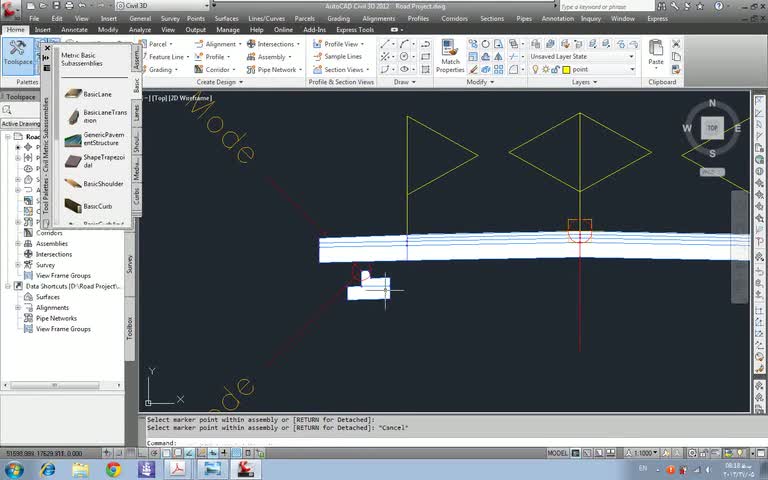Select the Line draw tool

coord(385,44)
